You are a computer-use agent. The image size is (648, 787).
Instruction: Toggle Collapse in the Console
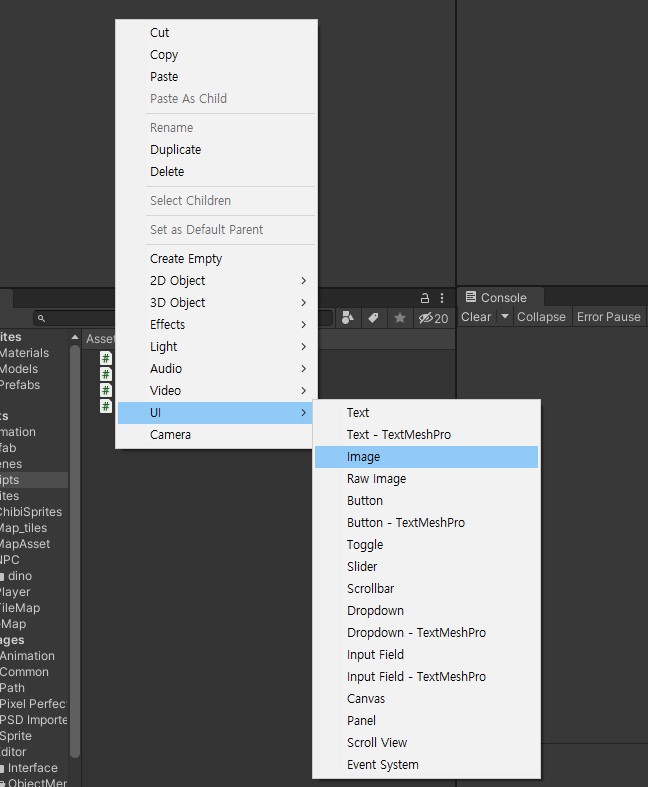point(541,317)
